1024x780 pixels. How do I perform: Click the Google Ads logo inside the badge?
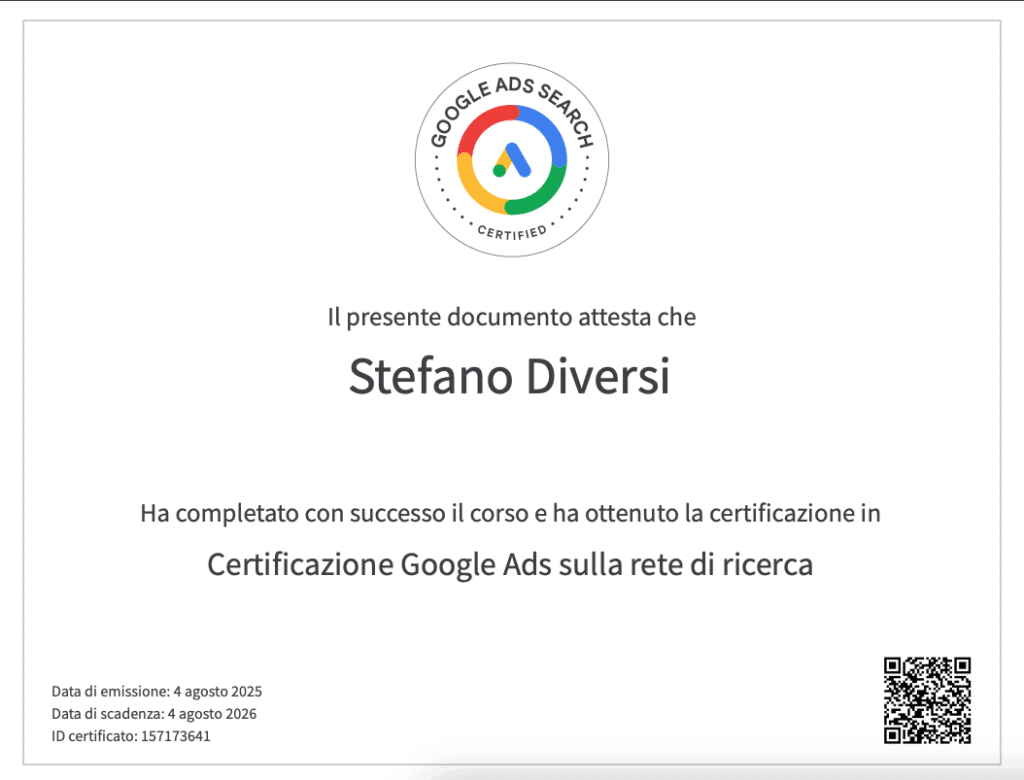pyautogui.click(x=512, y=160)
